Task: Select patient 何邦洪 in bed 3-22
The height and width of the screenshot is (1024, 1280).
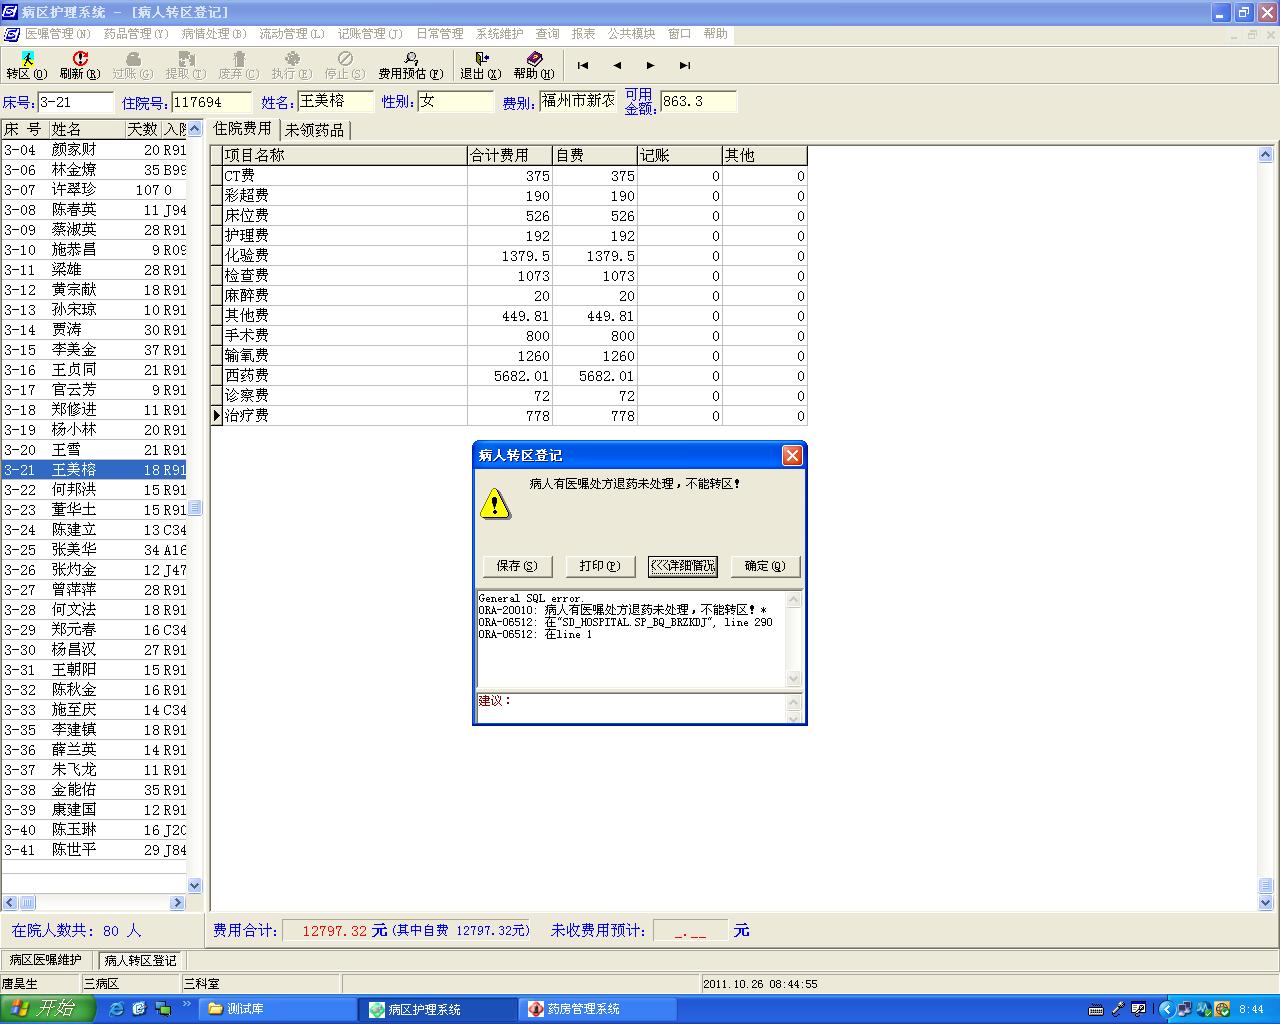Action: [x=75, y=490]
